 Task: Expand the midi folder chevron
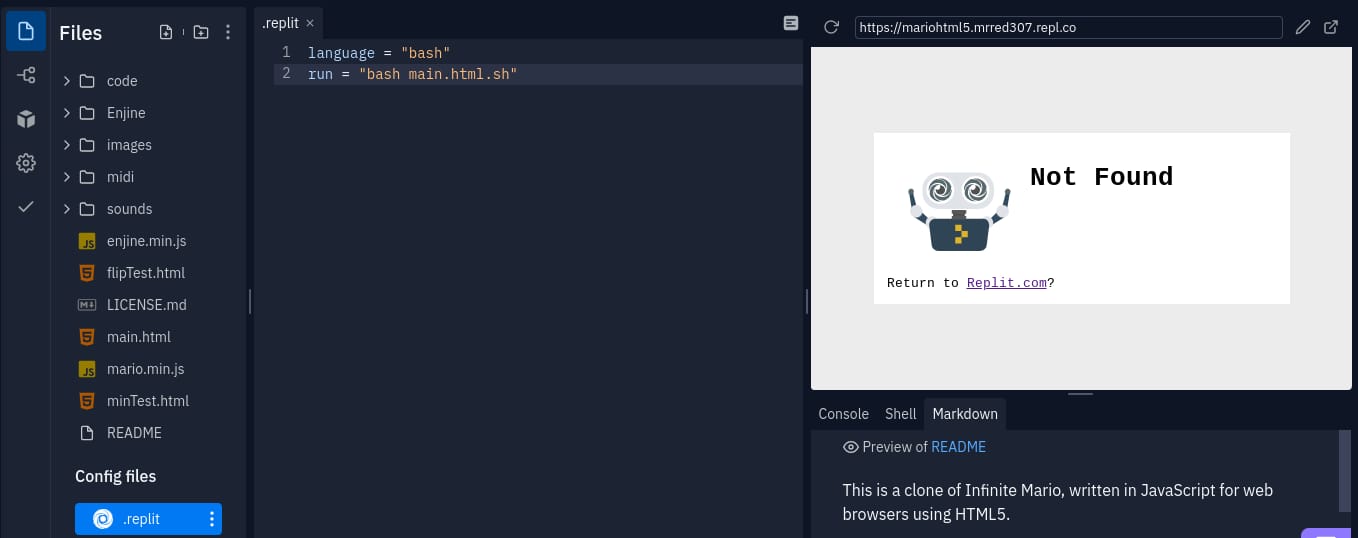[66, 177]
